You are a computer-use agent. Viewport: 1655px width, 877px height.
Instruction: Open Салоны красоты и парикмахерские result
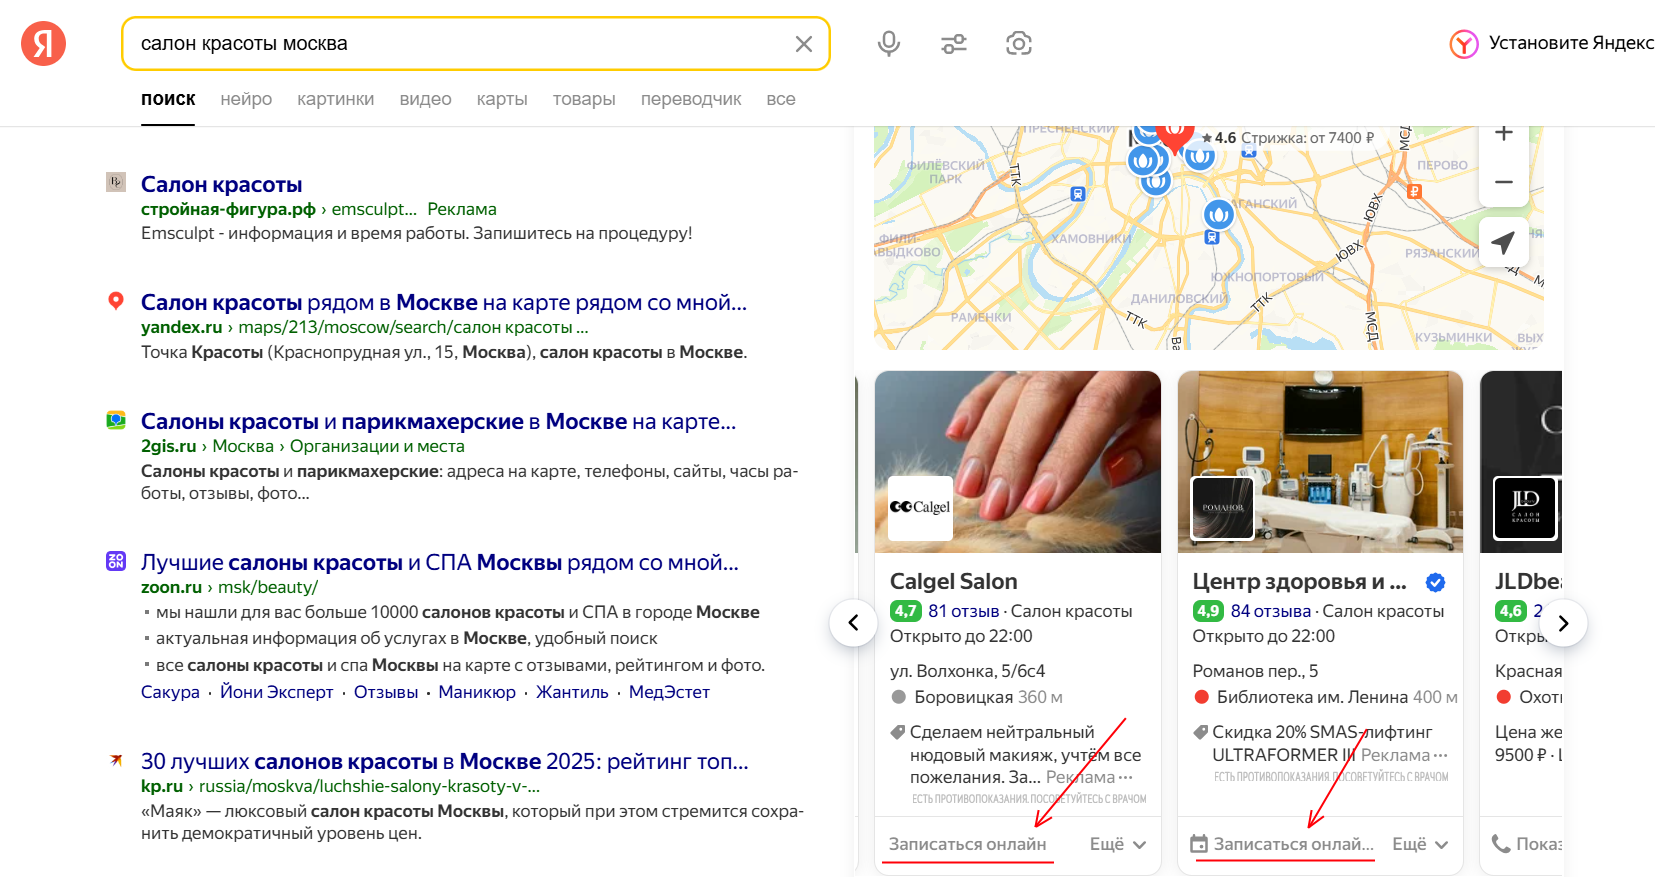[438, 421]
